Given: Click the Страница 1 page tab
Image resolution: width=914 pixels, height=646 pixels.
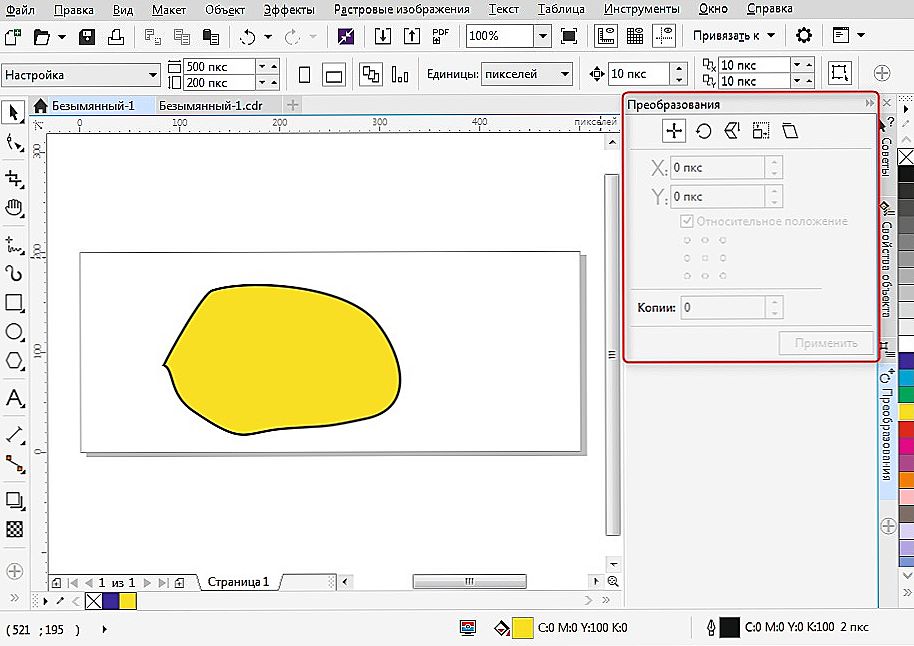Looking at the screenshot, I should coord(238,582).
